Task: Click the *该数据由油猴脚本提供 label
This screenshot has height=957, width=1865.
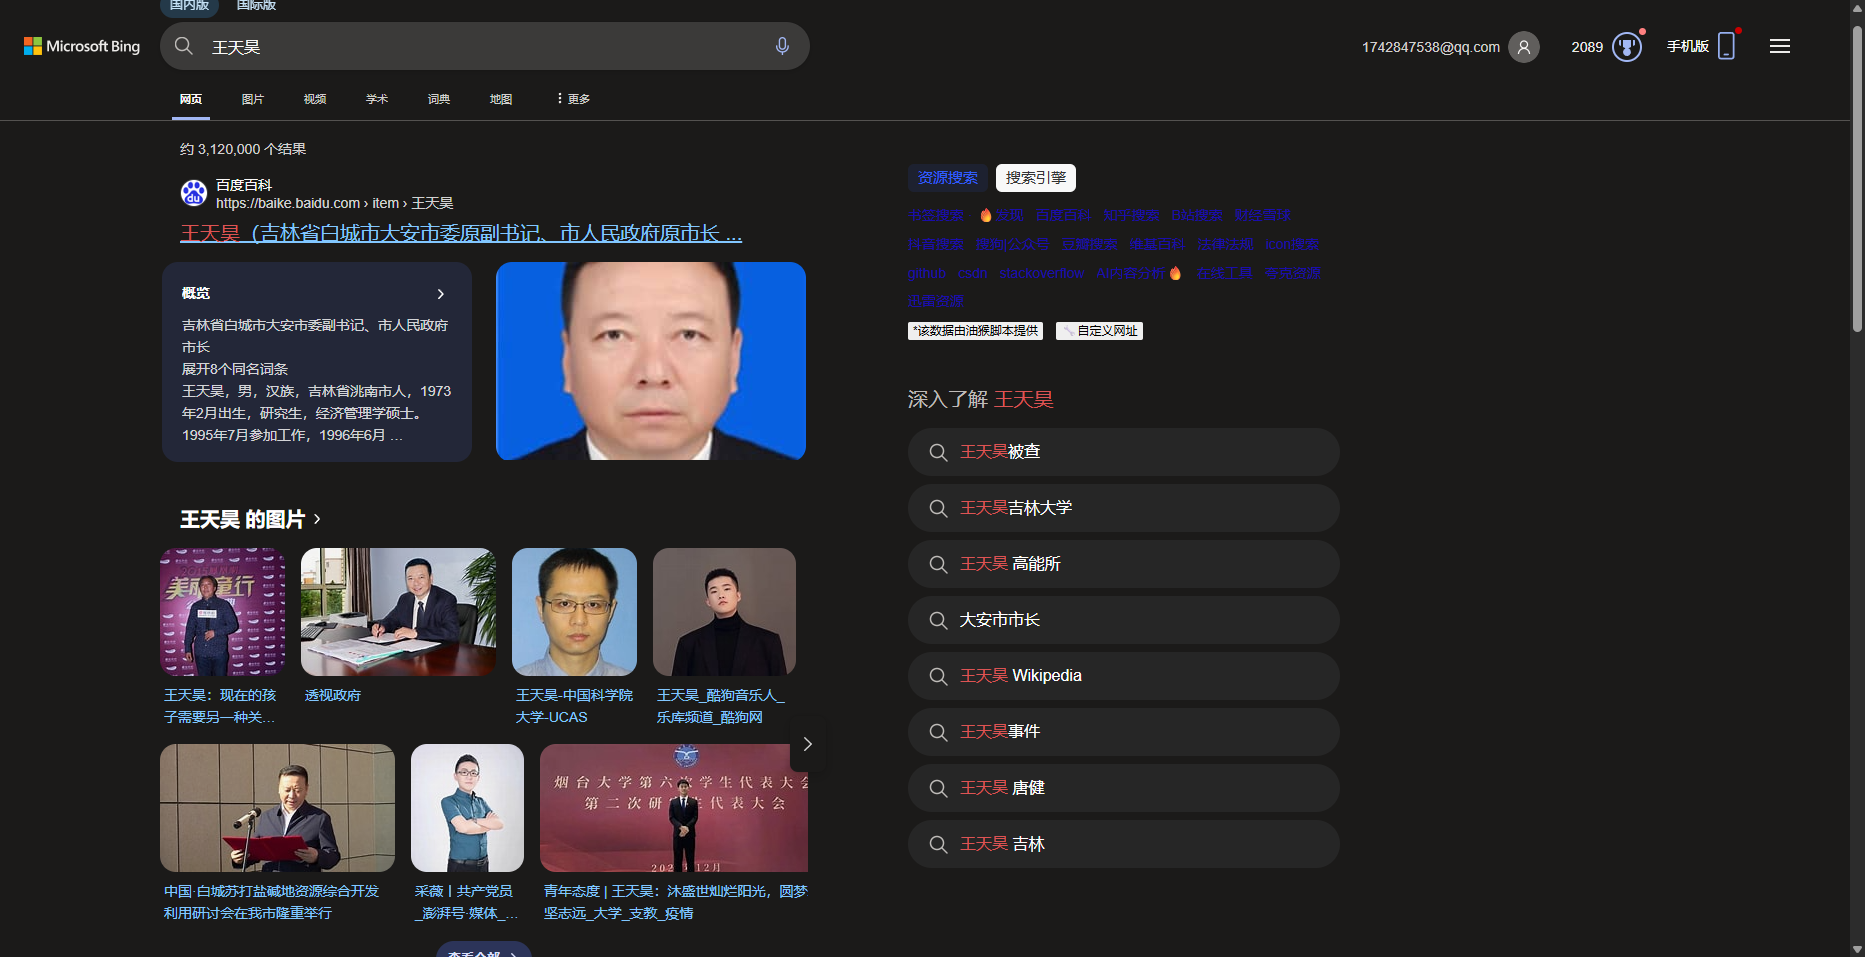Action: coord(975,331)
